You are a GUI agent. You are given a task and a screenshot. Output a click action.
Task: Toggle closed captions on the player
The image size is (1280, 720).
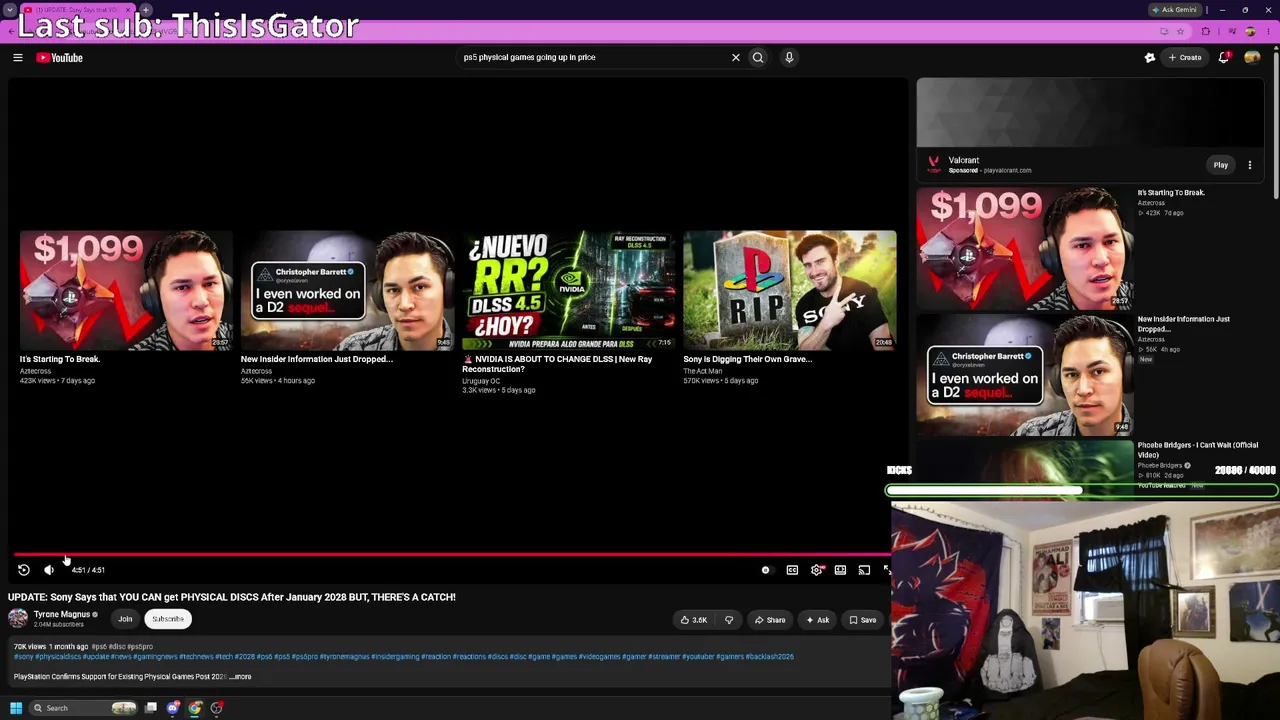[x=792, y=570]
